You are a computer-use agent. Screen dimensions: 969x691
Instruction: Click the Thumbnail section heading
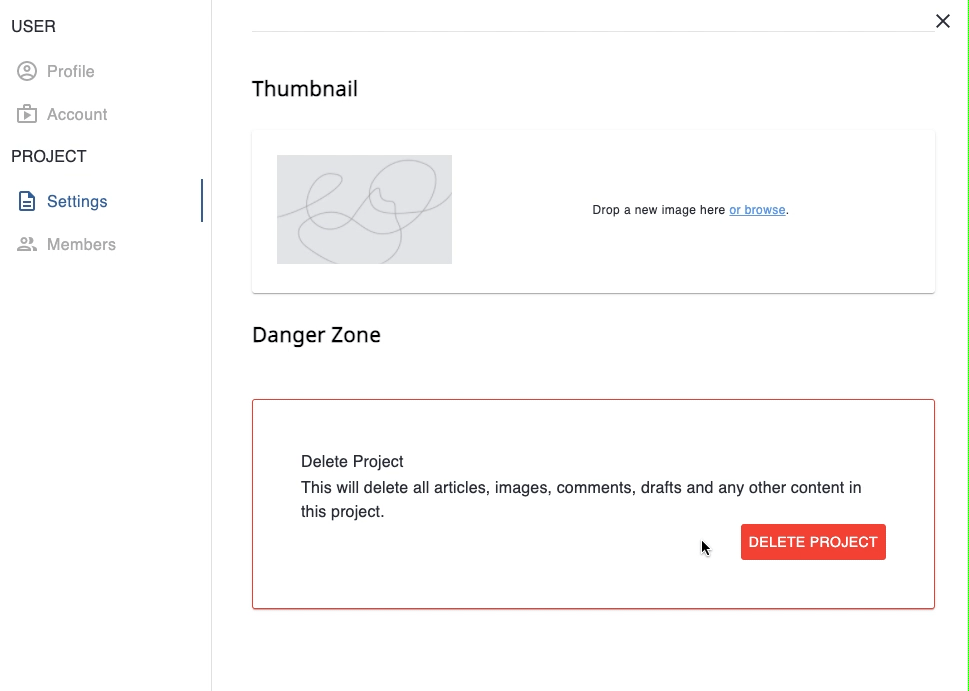point(304,89)
